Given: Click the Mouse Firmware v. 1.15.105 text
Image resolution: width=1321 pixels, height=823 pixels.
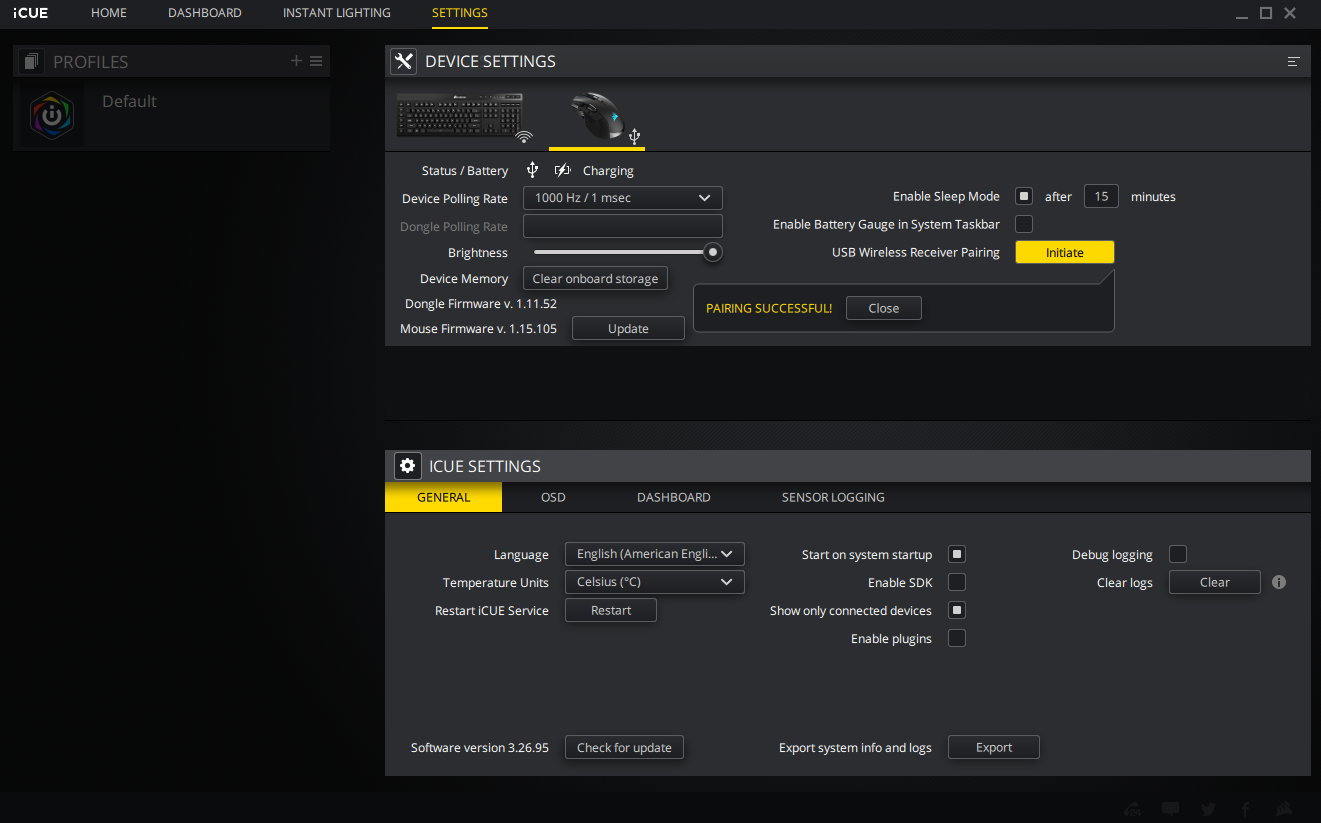Looking at the screenshot, I should 478,329.
